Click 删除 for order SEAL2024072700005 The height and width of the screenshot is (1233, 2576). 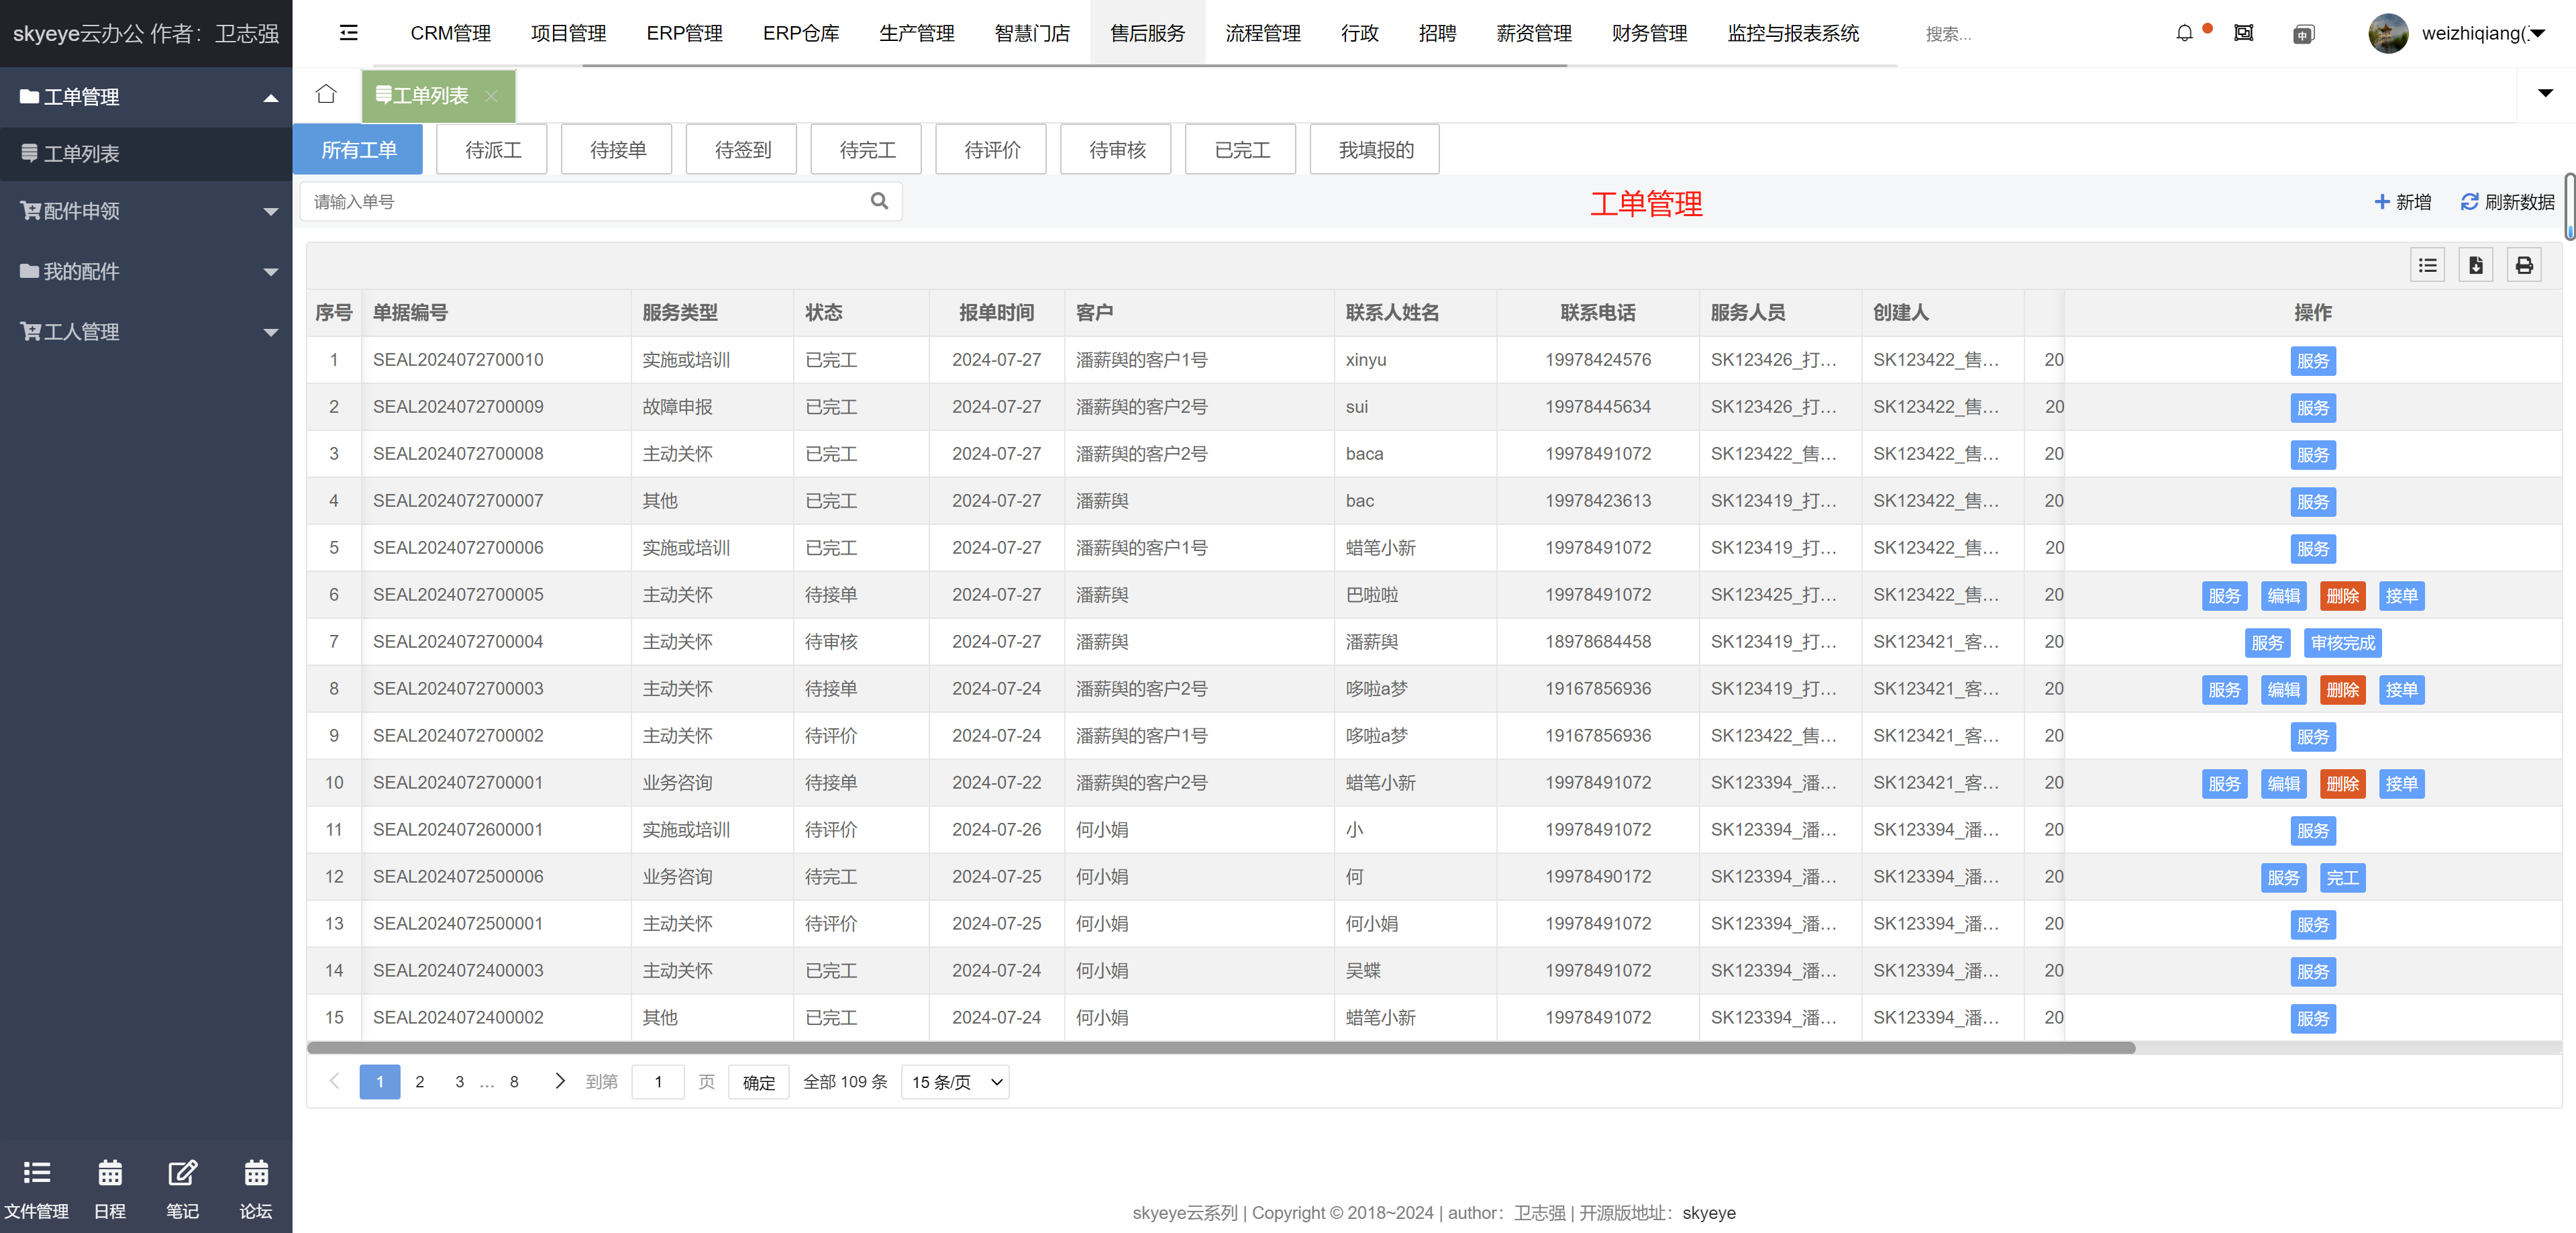click(x=2342, y=596)
